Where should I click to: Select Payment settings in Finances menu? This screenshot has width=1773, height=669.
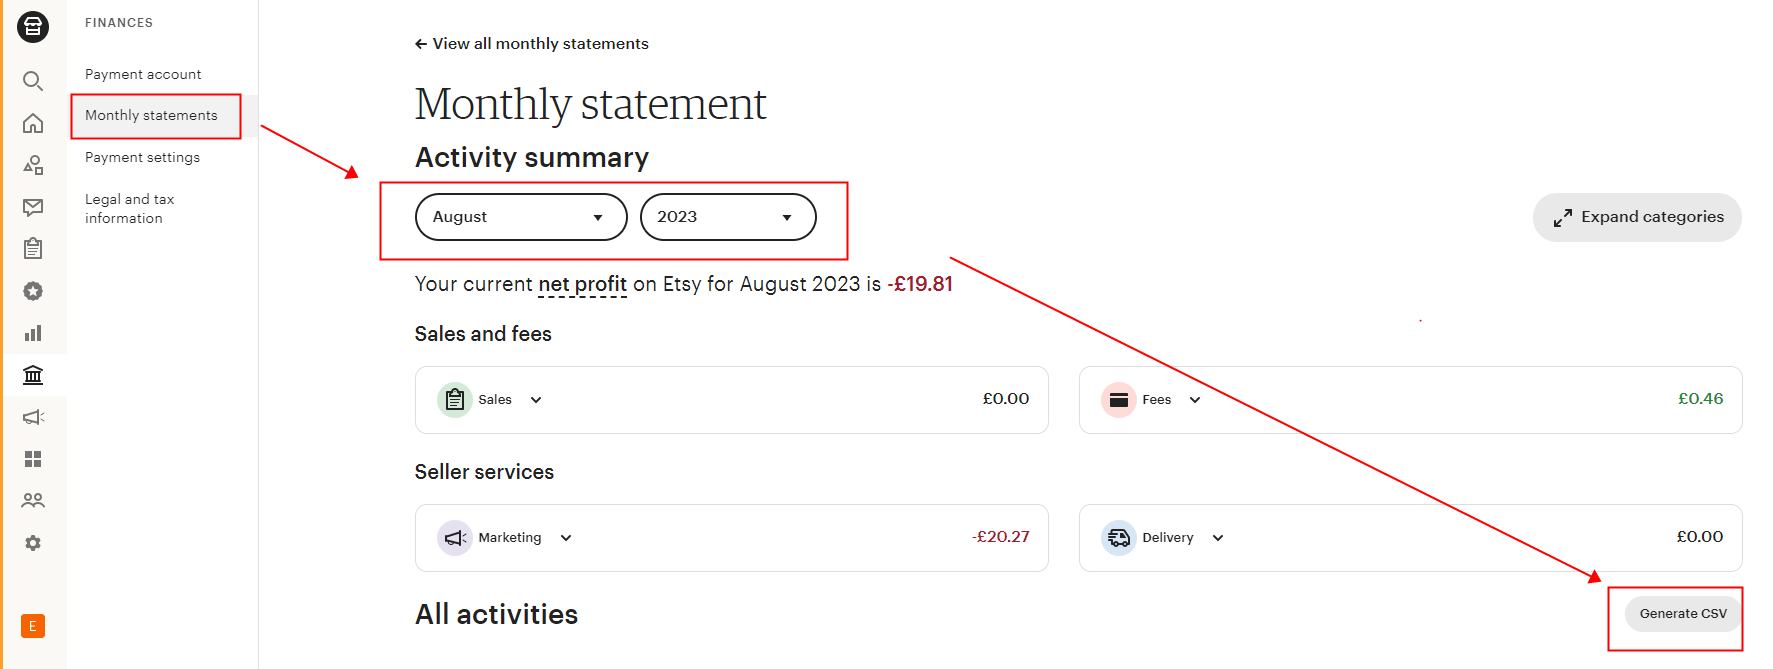142,157
